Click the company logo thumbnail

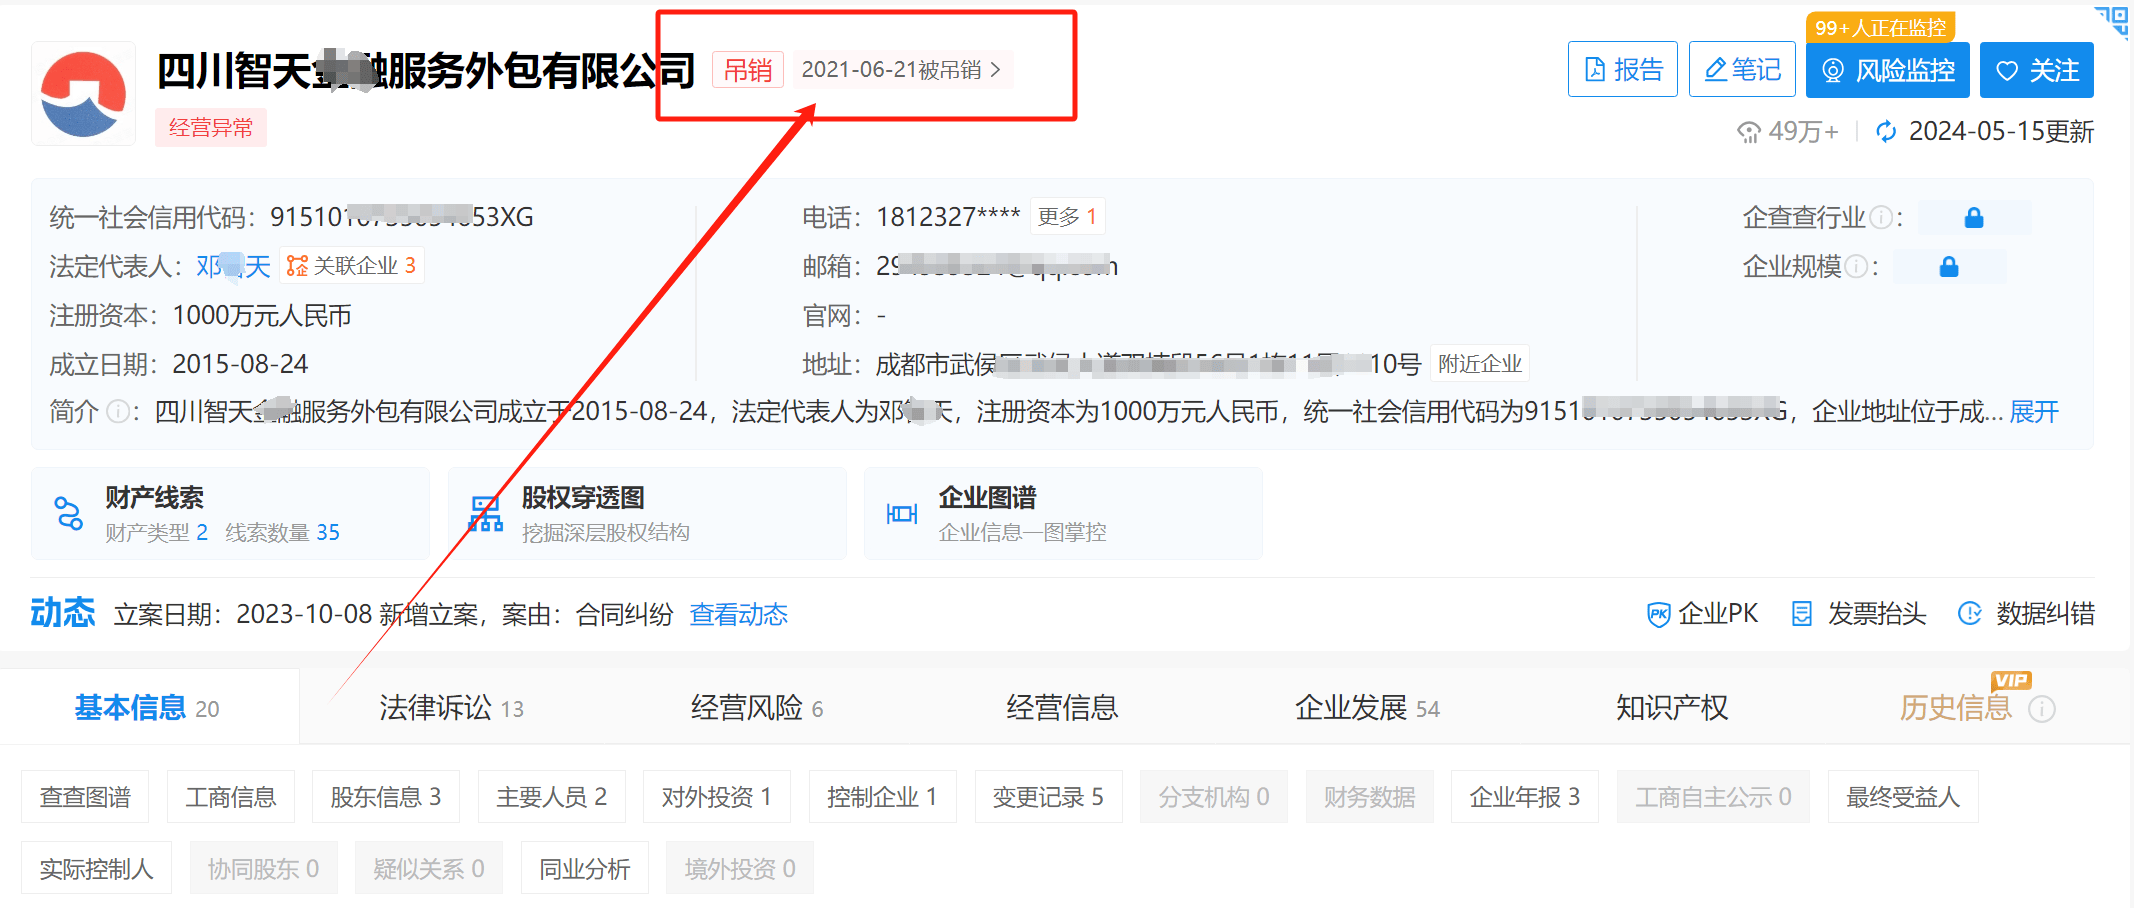(x=83, y=94)
